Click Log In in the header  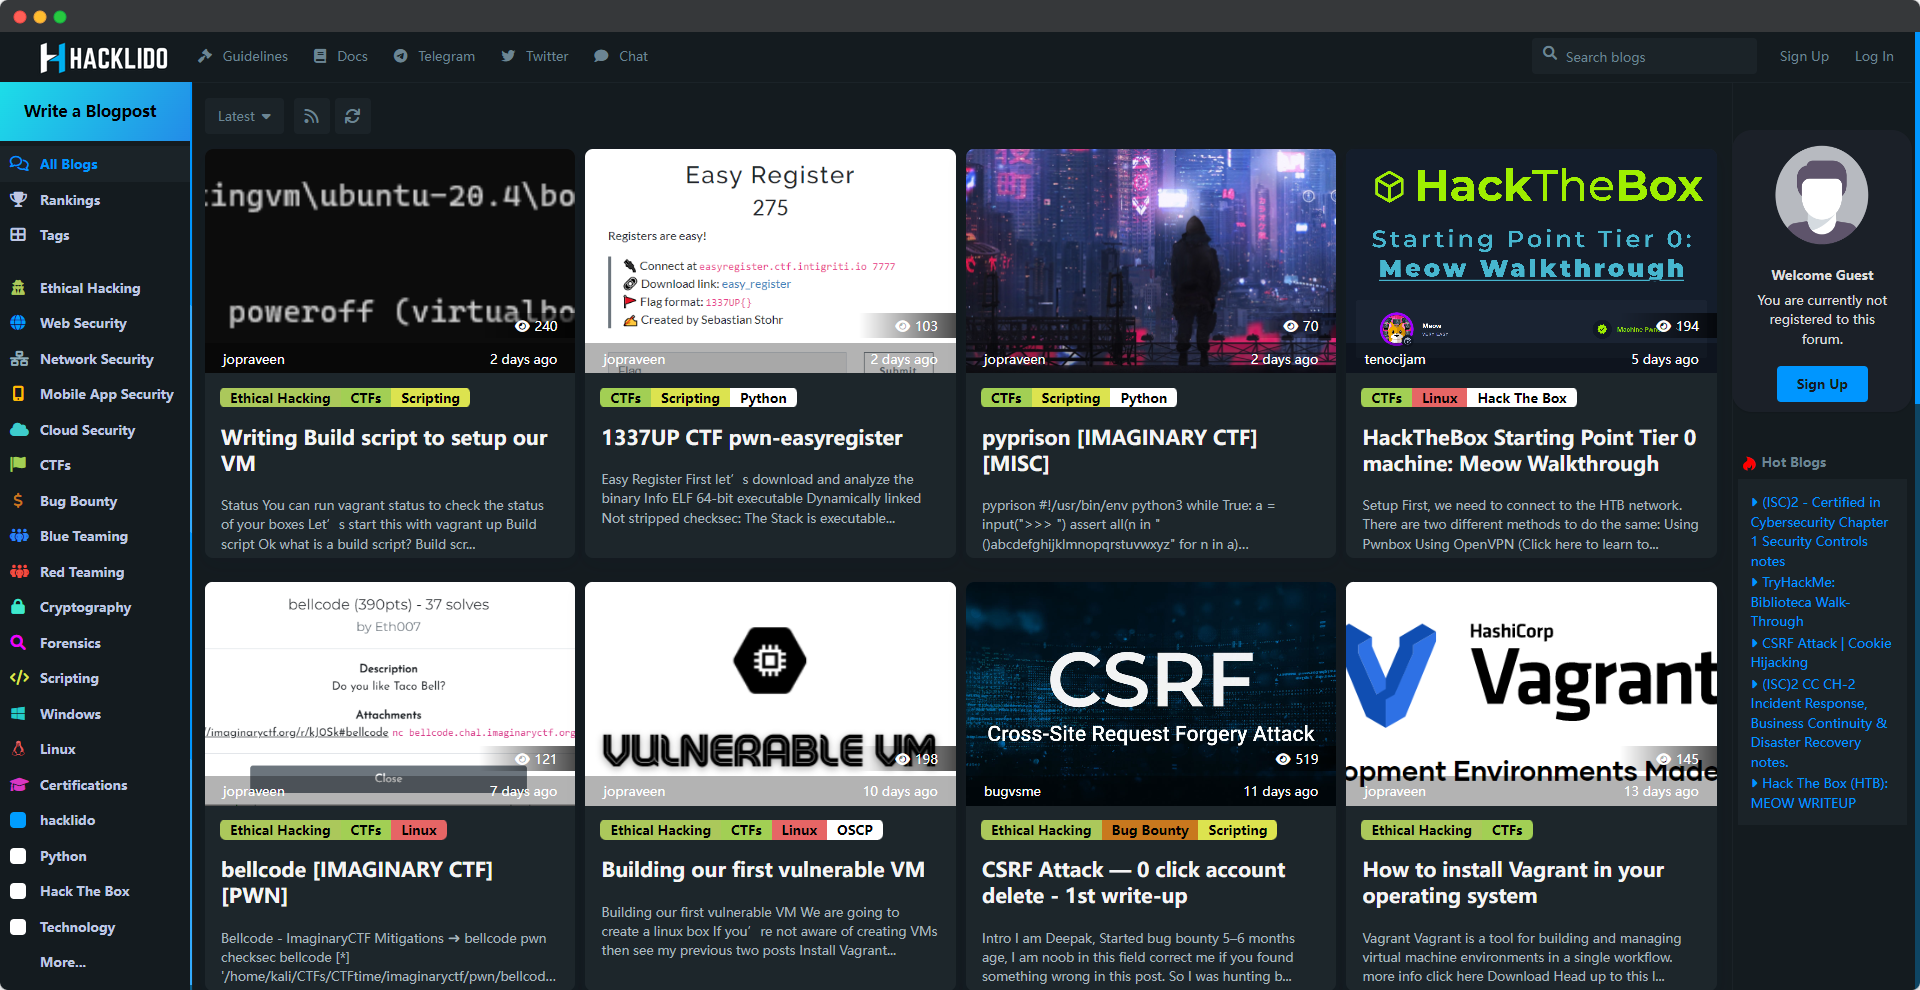1874,56
